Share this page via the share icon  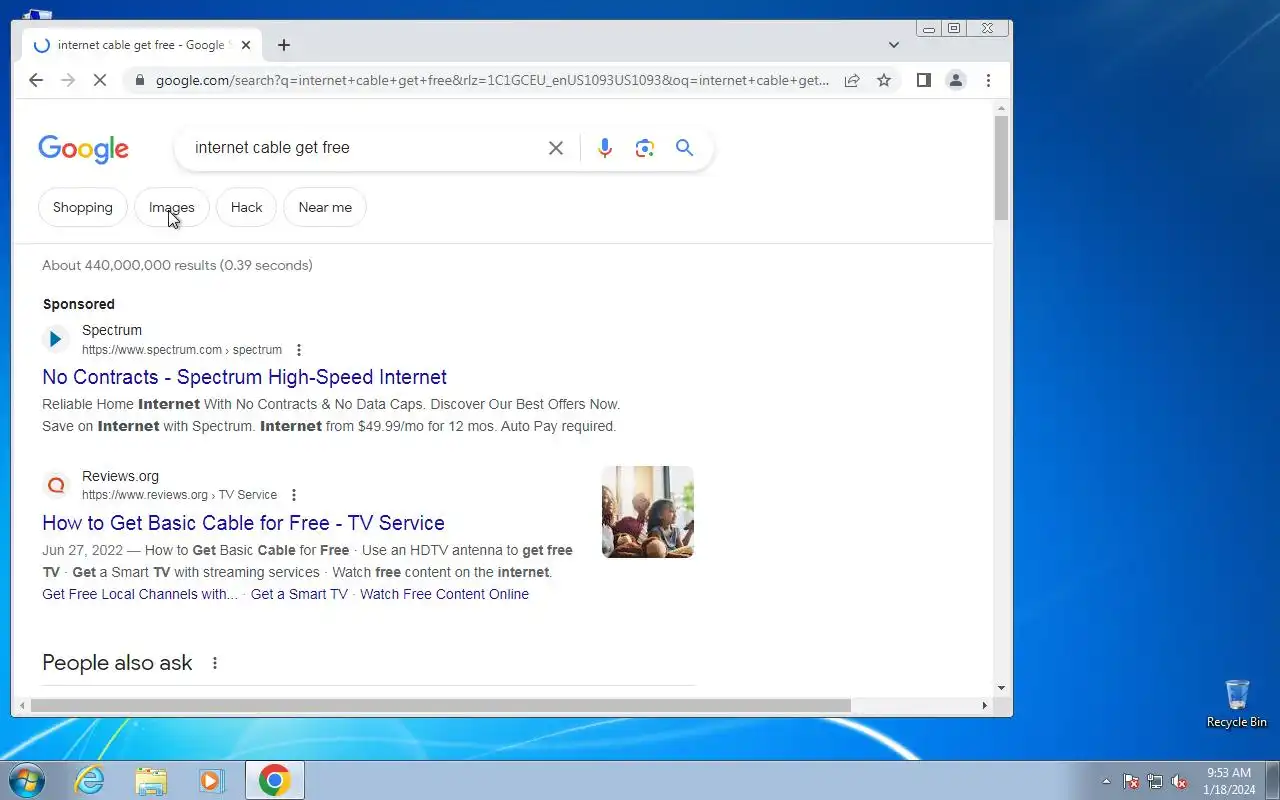click(x=852, y=80)
